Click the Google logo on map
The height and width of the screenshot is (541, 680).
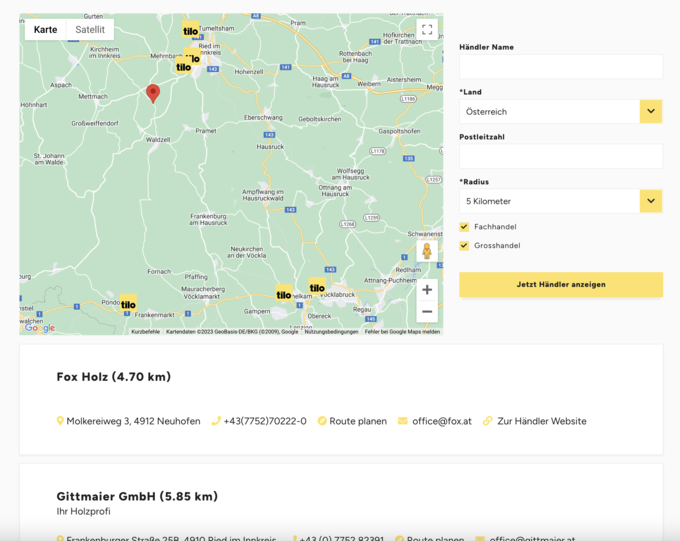tap(40, 328)
